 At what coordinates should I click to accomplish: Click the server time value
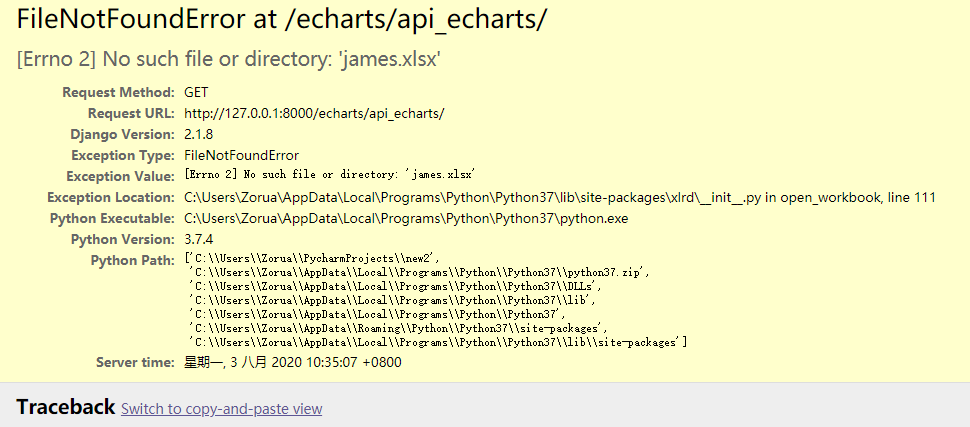coord(292,362)
